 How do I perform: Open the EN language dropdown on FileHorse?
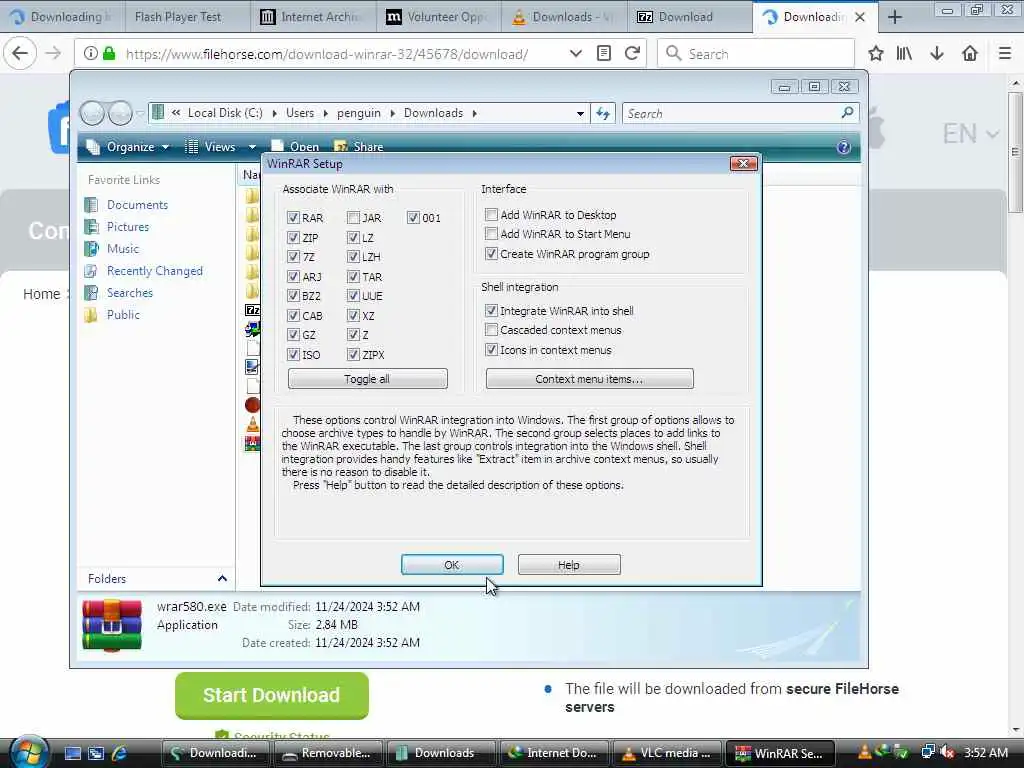click(970, 134)
